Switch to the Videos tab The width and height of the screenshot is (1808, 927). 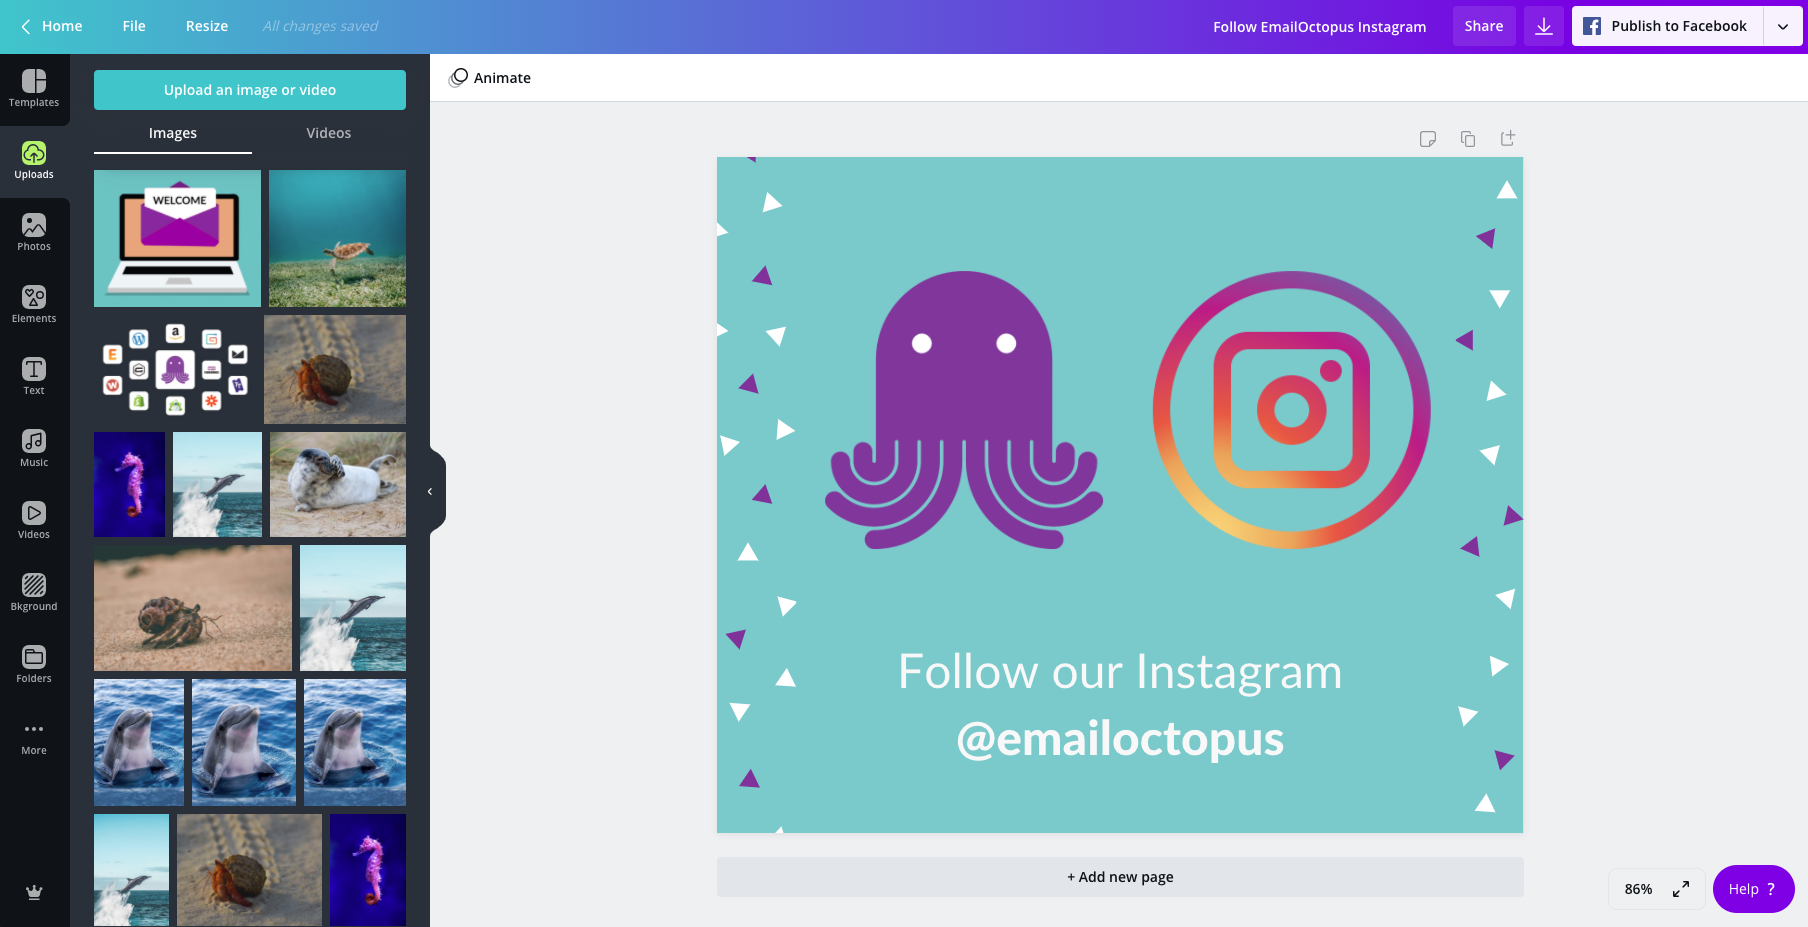pos(328,133)
